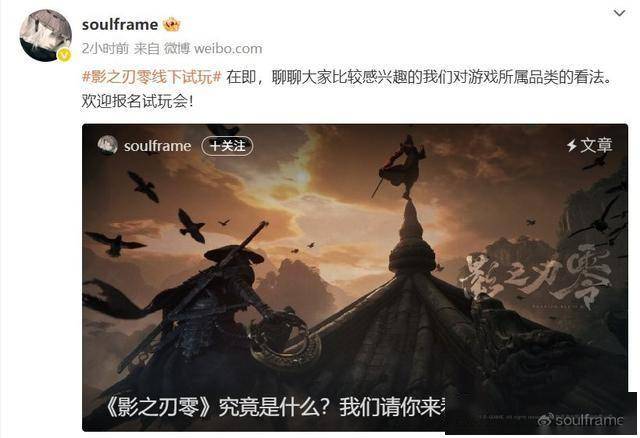Open the soulframe username link
Screen dimensions: 640x438
(x=120, y=24)
